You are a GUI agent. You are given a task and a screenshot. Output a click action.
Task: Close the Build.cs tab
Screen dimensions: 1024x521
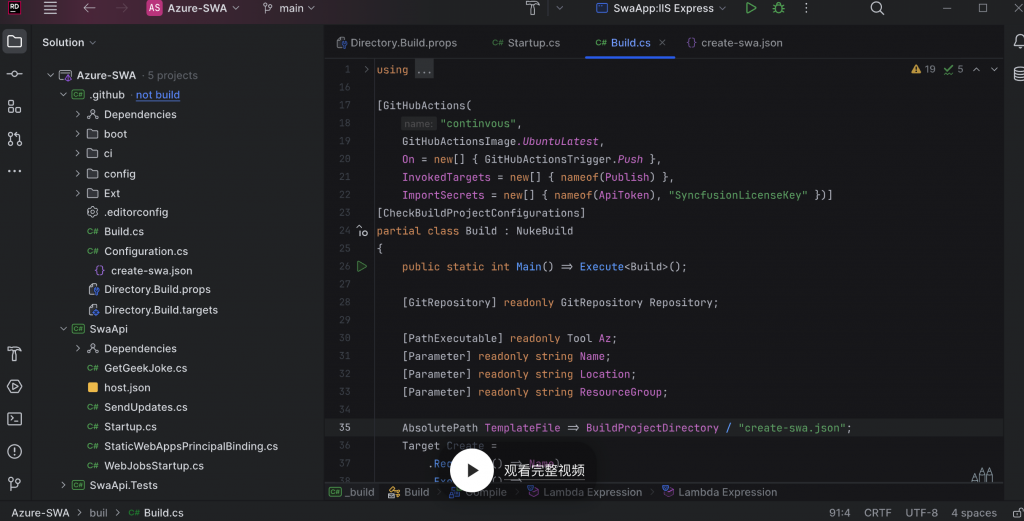[662, 42]
